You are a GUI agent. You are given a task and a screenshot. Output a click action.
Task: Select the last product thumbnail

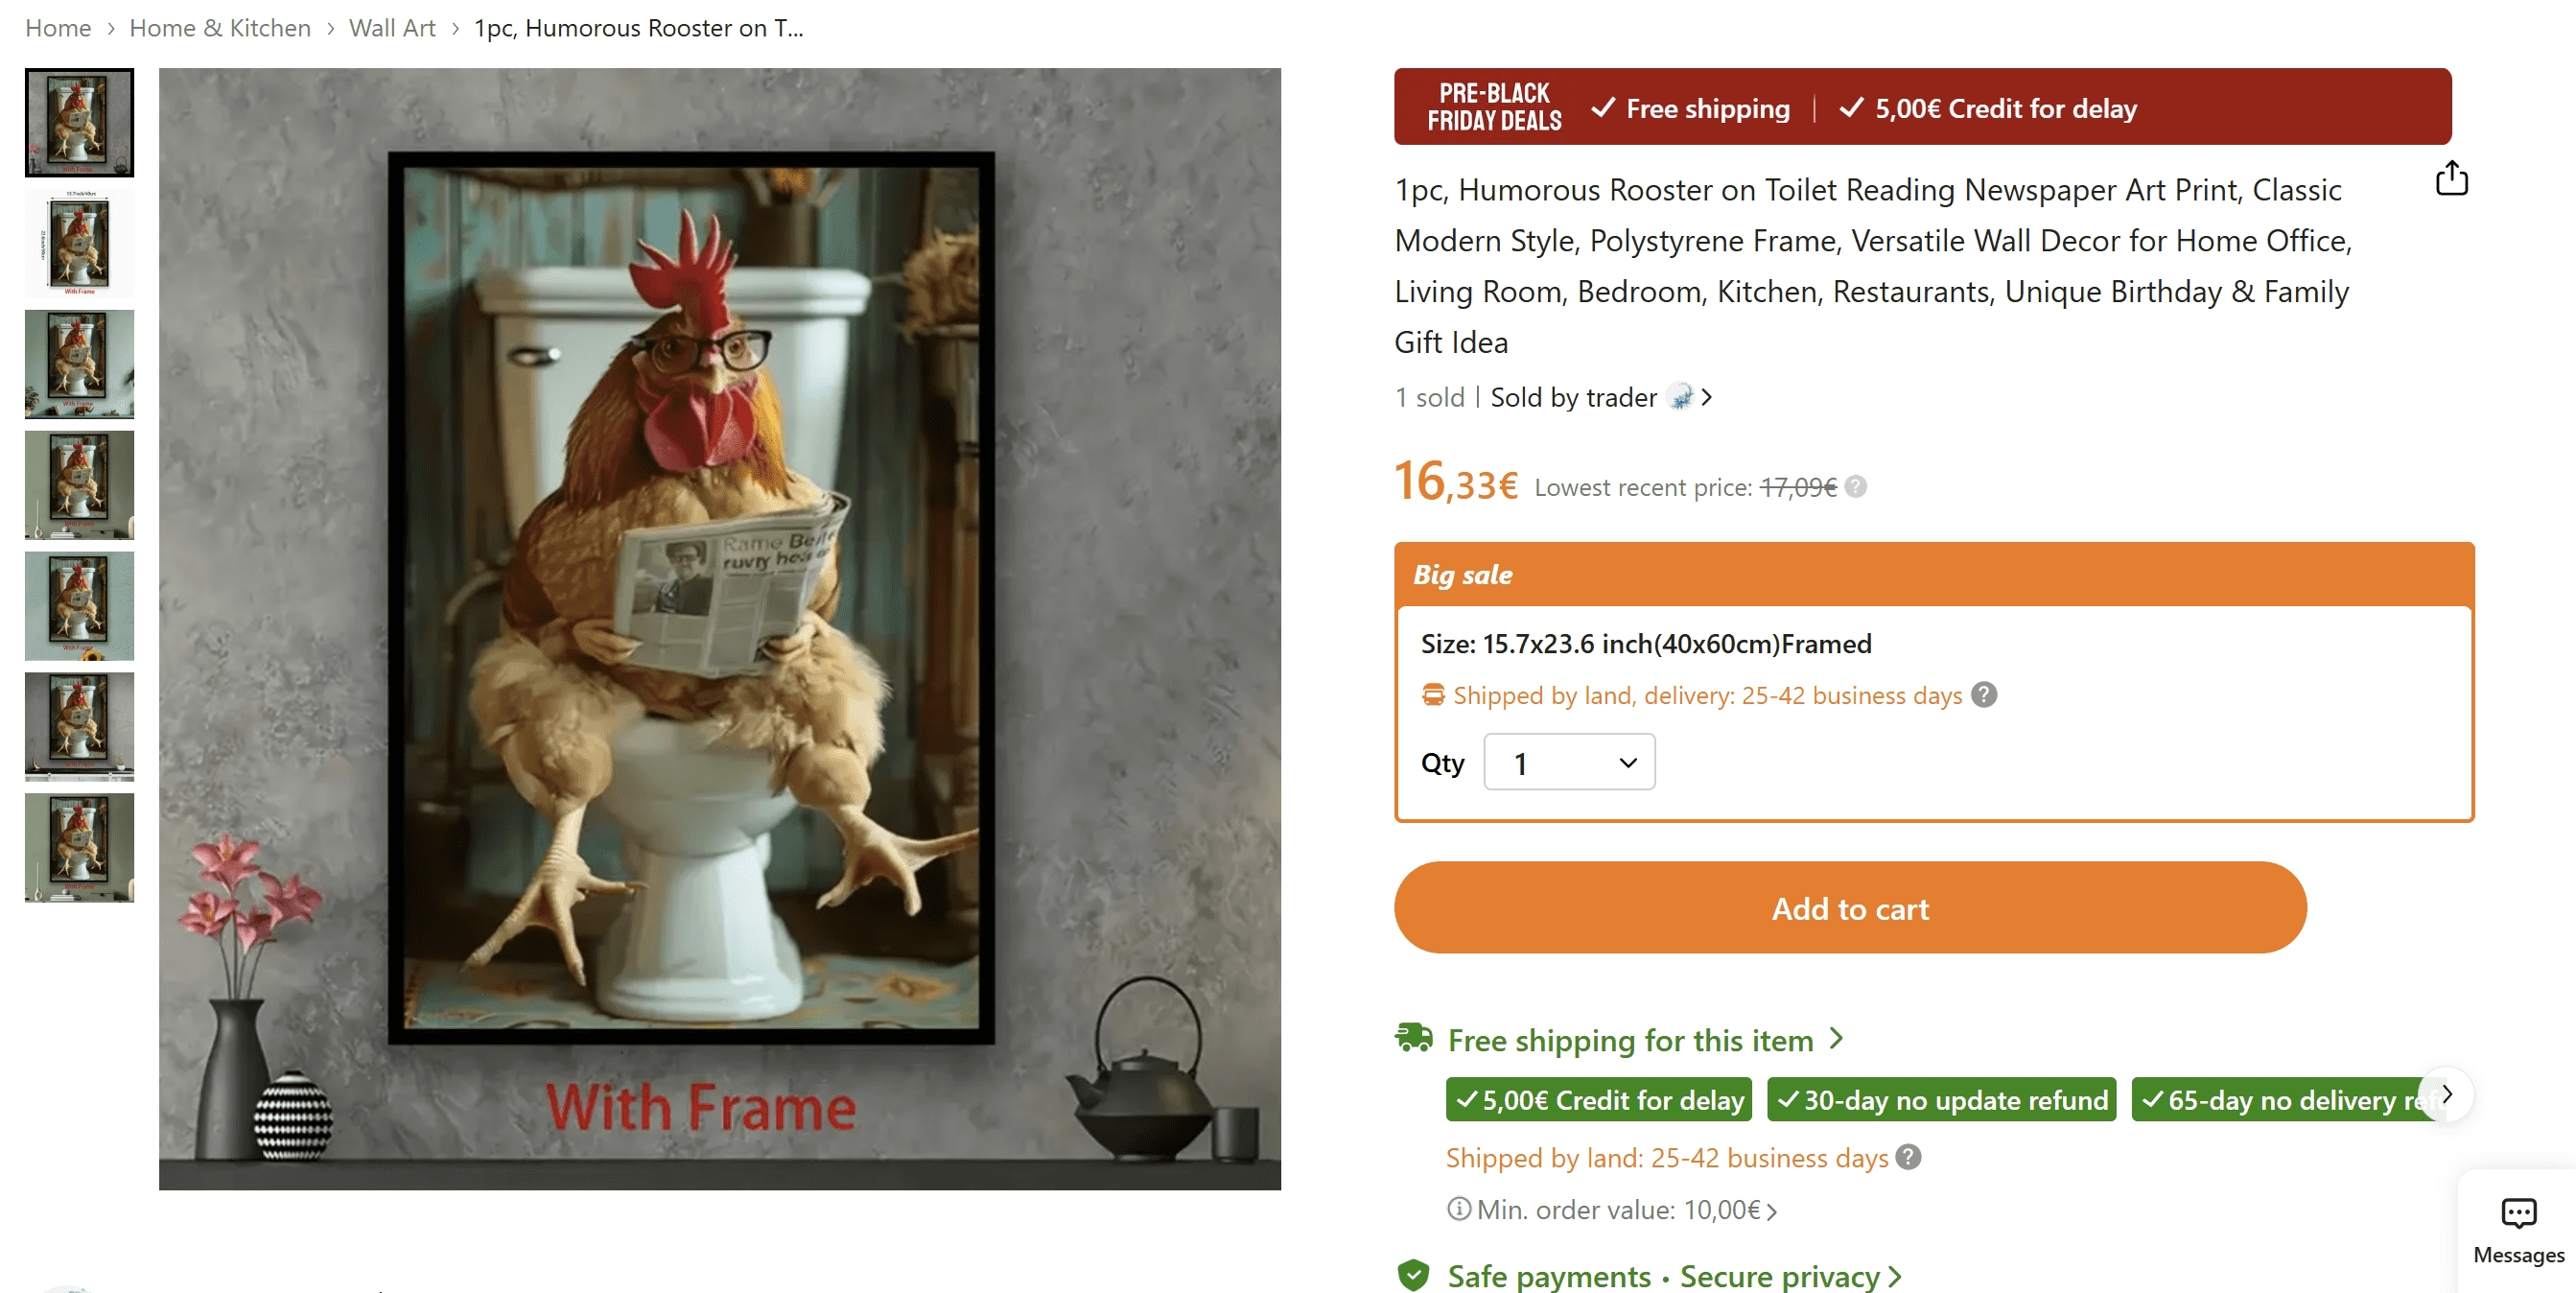[x=79, y=847]
